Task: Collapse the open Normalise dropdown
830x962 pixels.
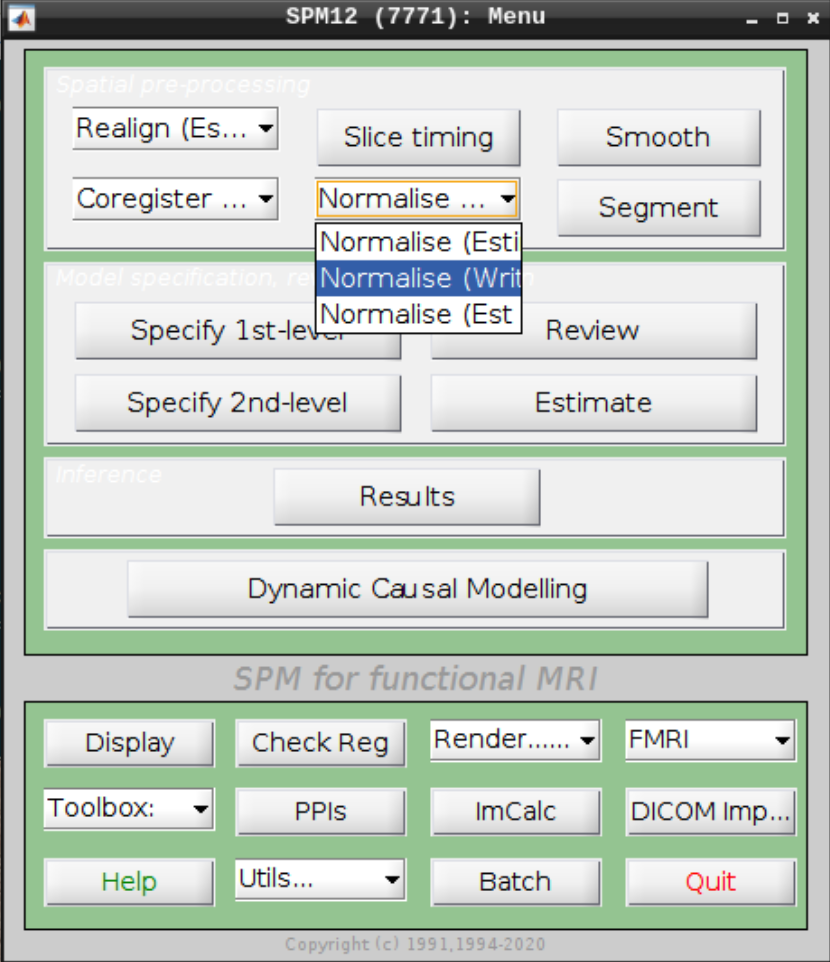Action: pyautogui.click(x=418, y=199)
